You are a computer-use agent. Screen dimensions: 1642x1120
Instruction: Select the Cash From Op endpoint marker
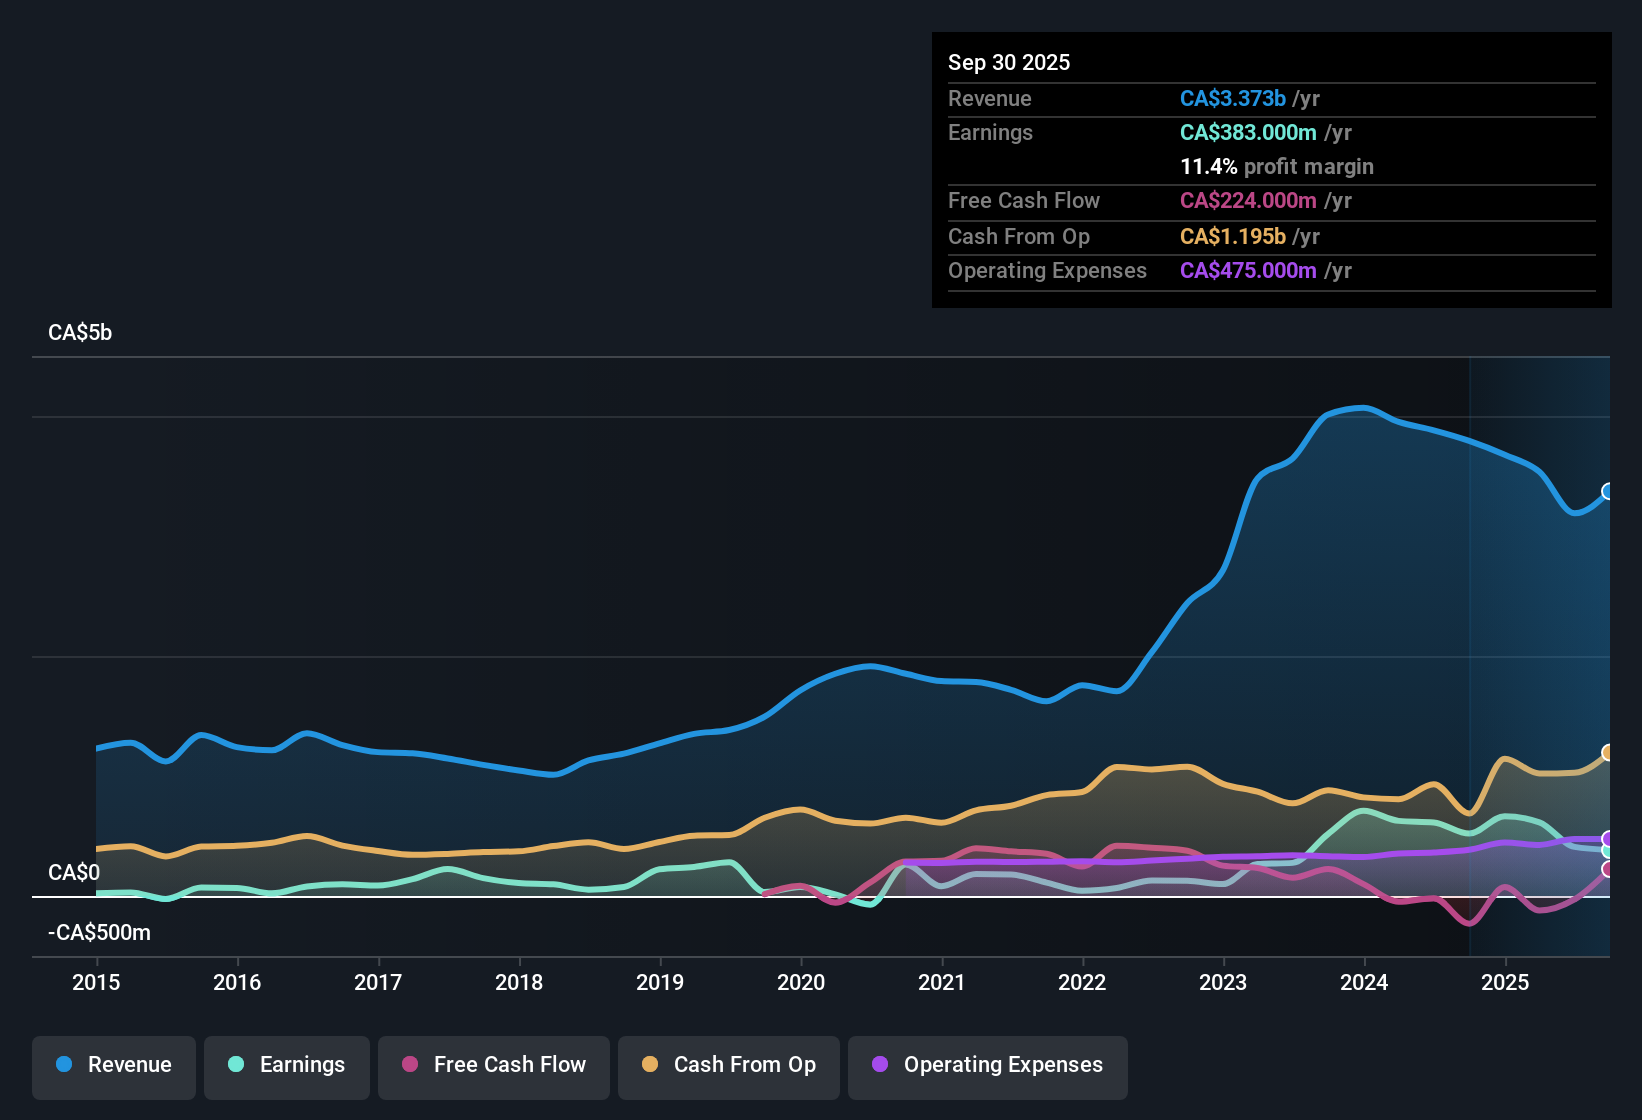tap(1608, 752)
